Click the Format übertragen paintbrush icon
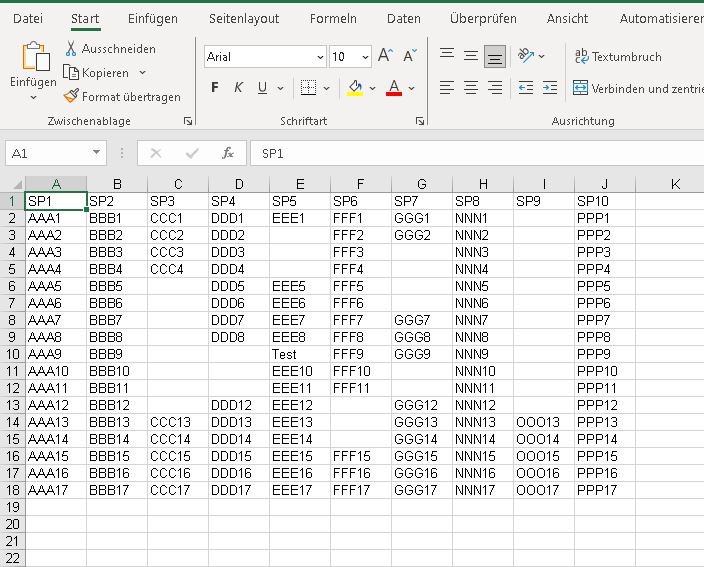This screenshot has height=567, width=704. click(x=71, y=97)
